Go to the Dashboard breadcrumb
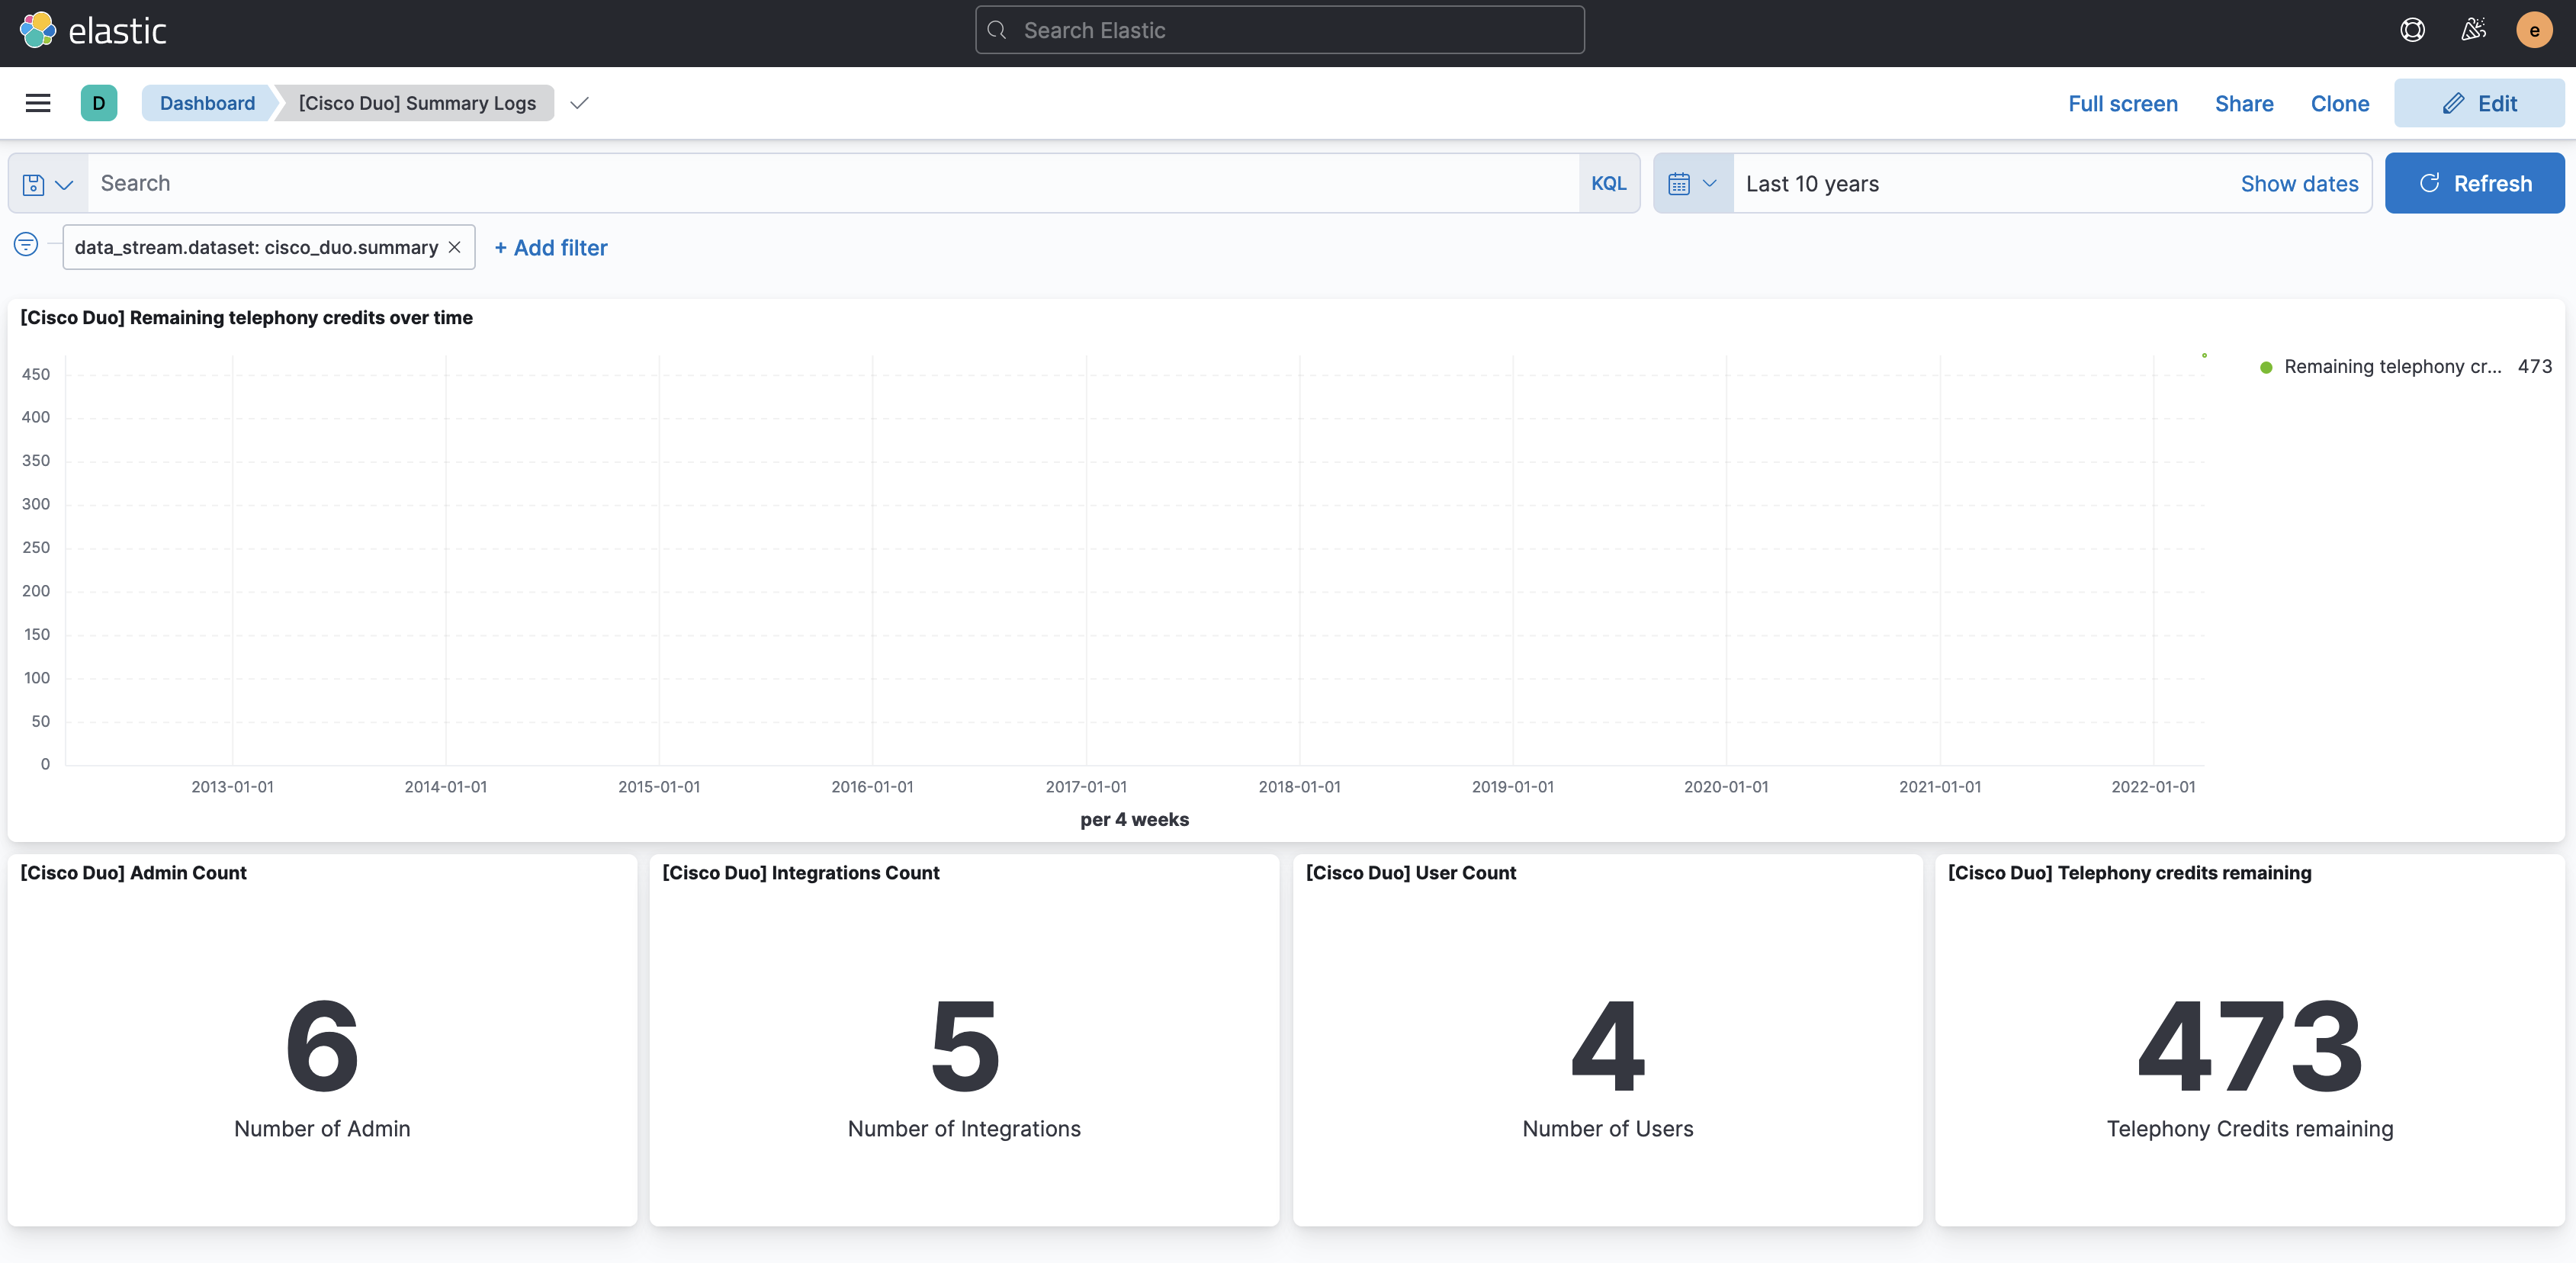 click(x=207, y=103)
